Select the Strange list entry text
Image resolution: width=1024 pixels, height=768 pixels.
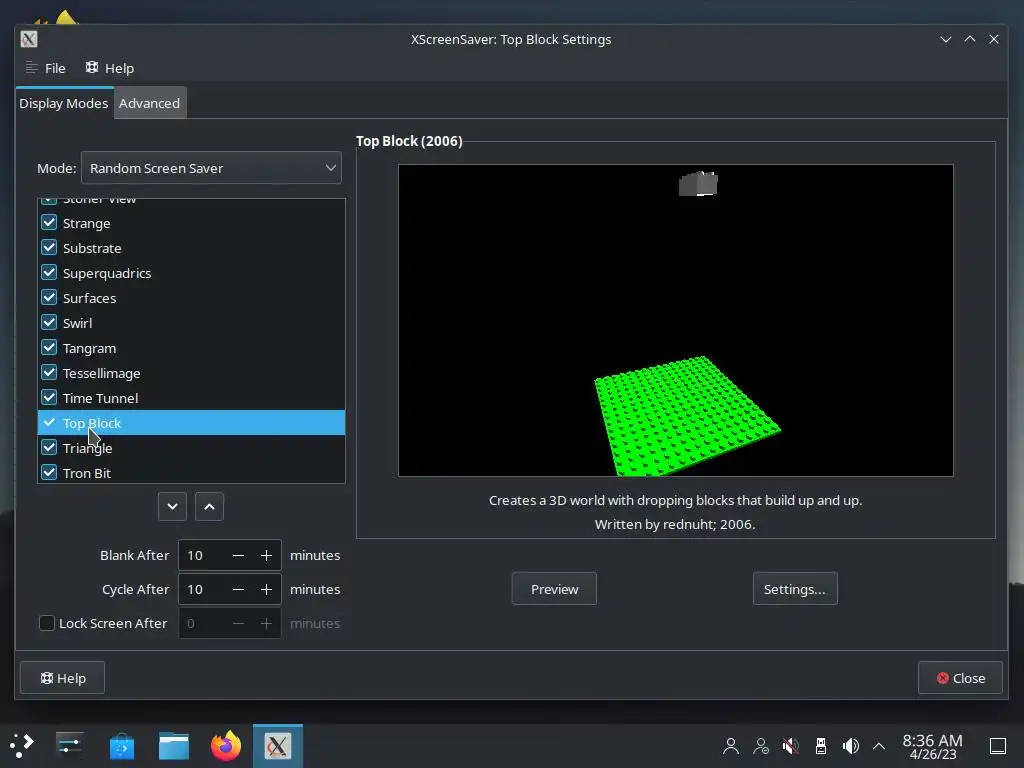(x=87, y=223)
